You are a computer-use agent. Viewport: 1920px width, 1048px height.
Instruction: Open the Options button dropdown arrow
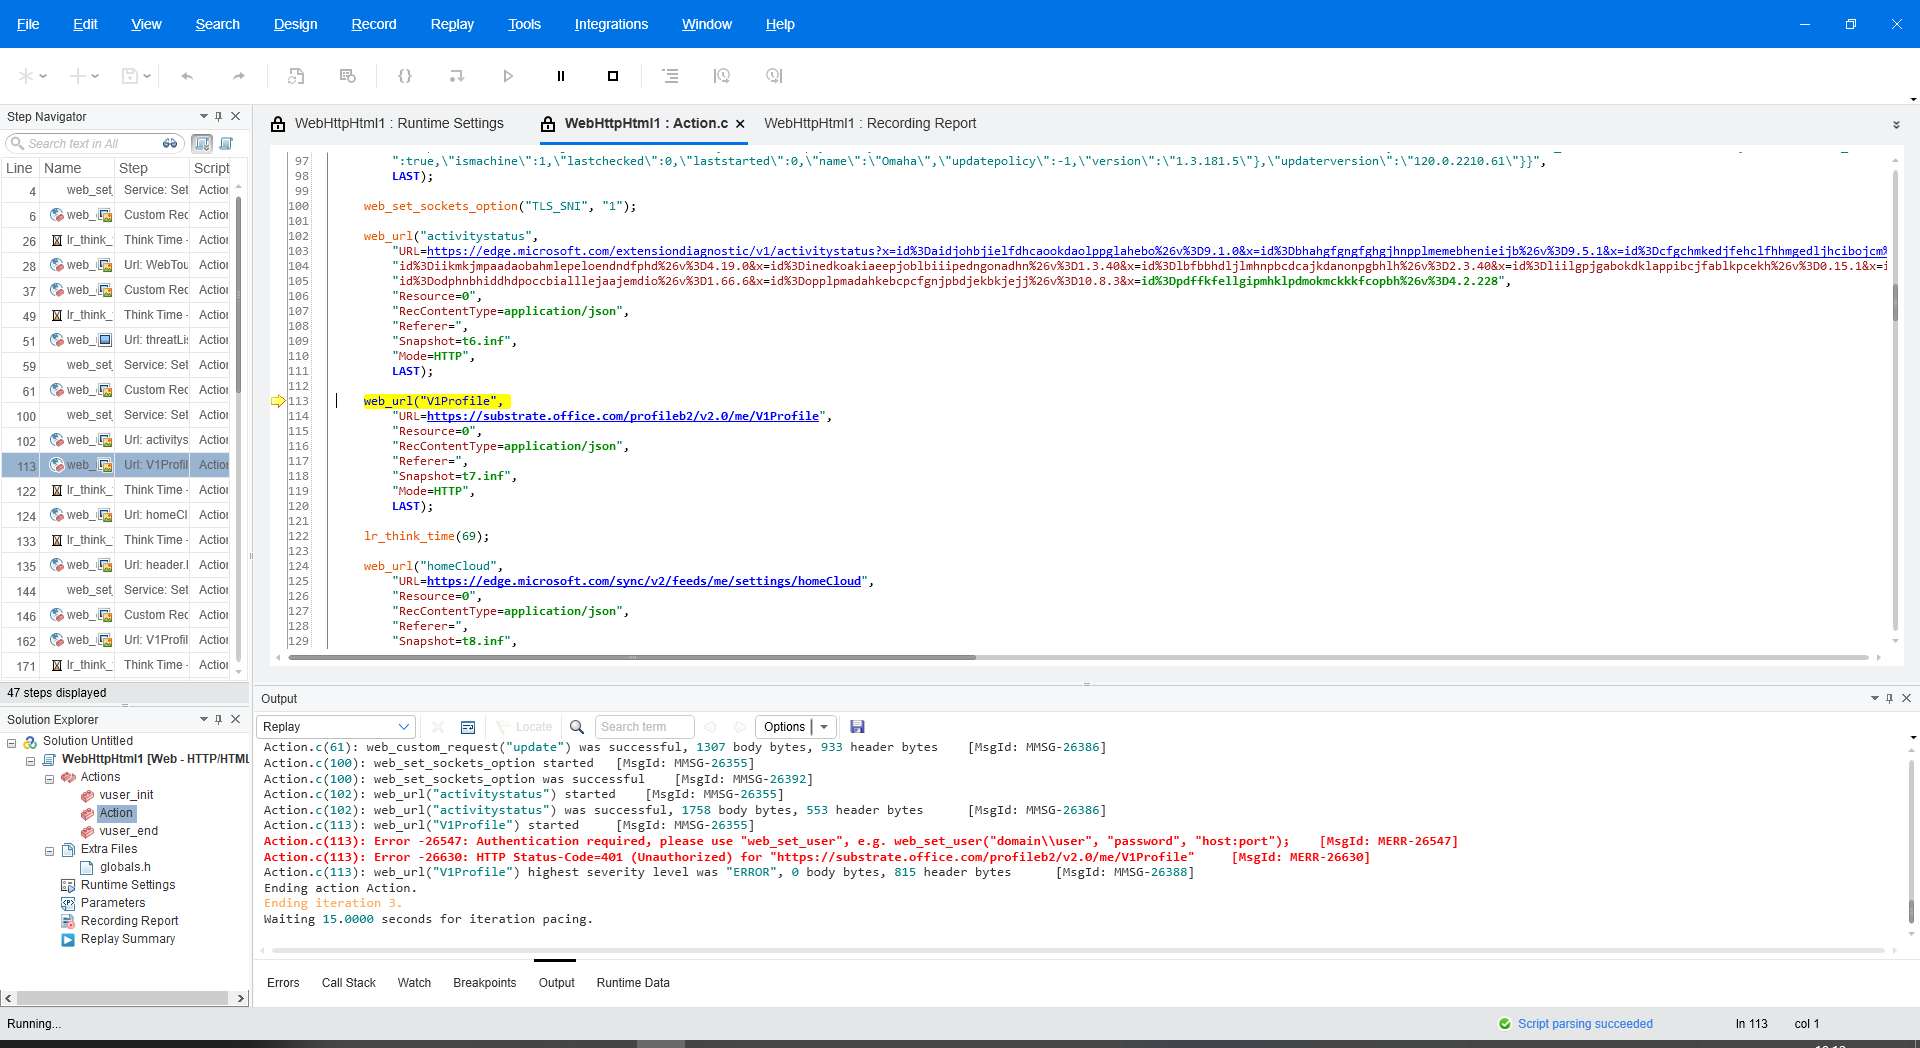point(824,727)
